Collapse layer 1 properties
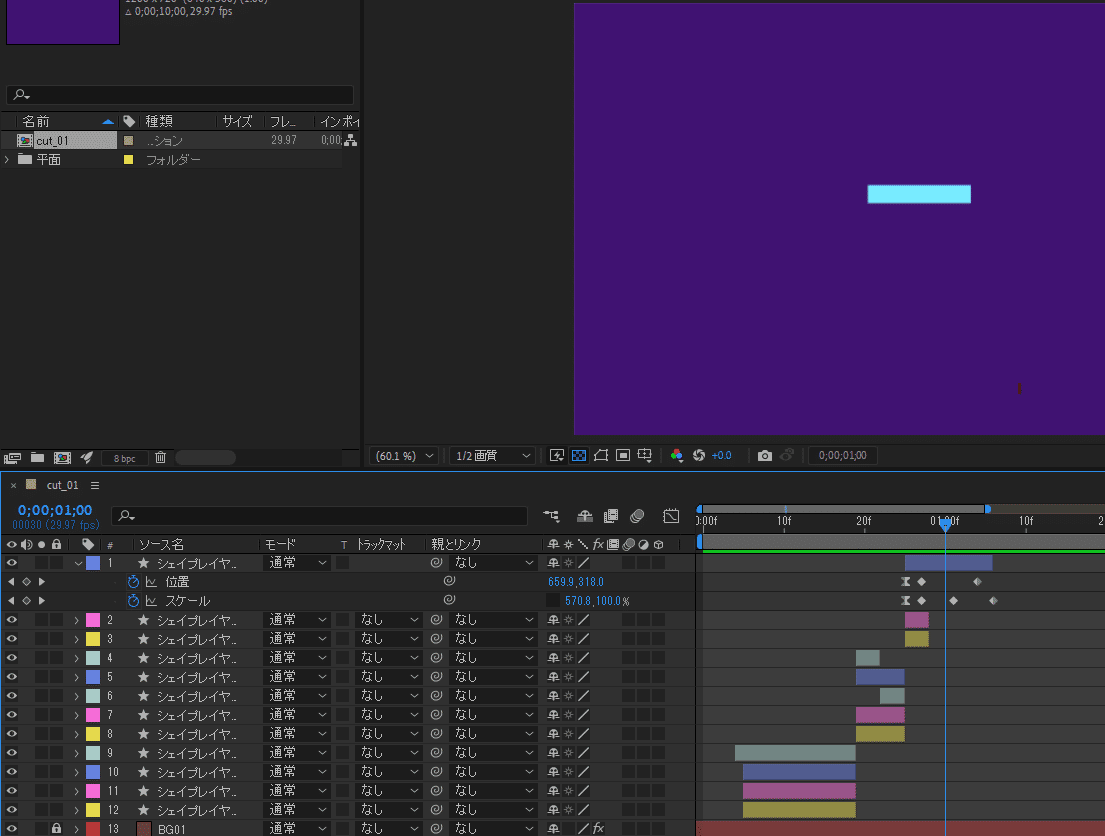This screenshot has width=1105, height=836. [78, 563]
